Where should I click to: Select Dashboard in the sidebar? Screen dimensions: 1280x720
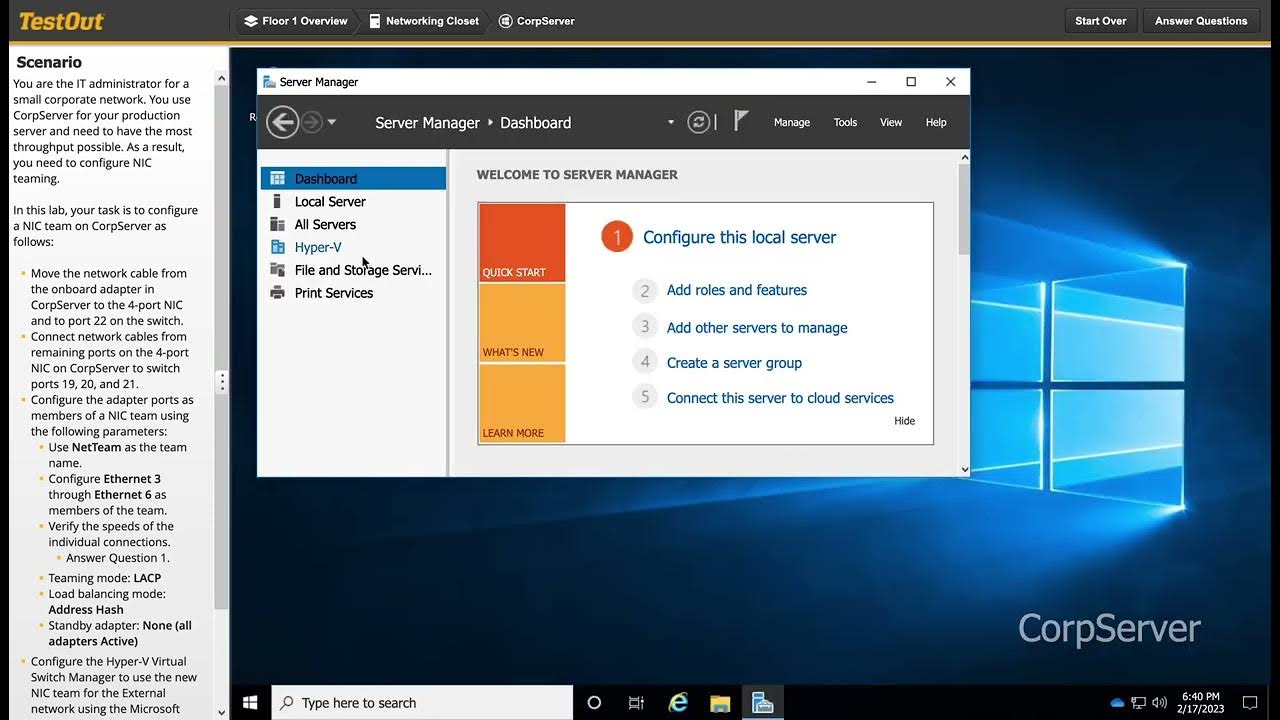[x=354, y=178]
